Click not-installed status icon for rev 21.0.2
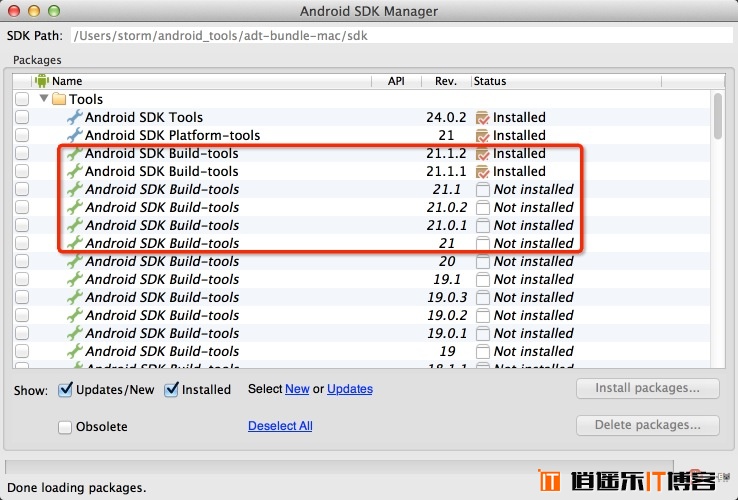This screenshot has height=500, width=738. tap(482, 207)
